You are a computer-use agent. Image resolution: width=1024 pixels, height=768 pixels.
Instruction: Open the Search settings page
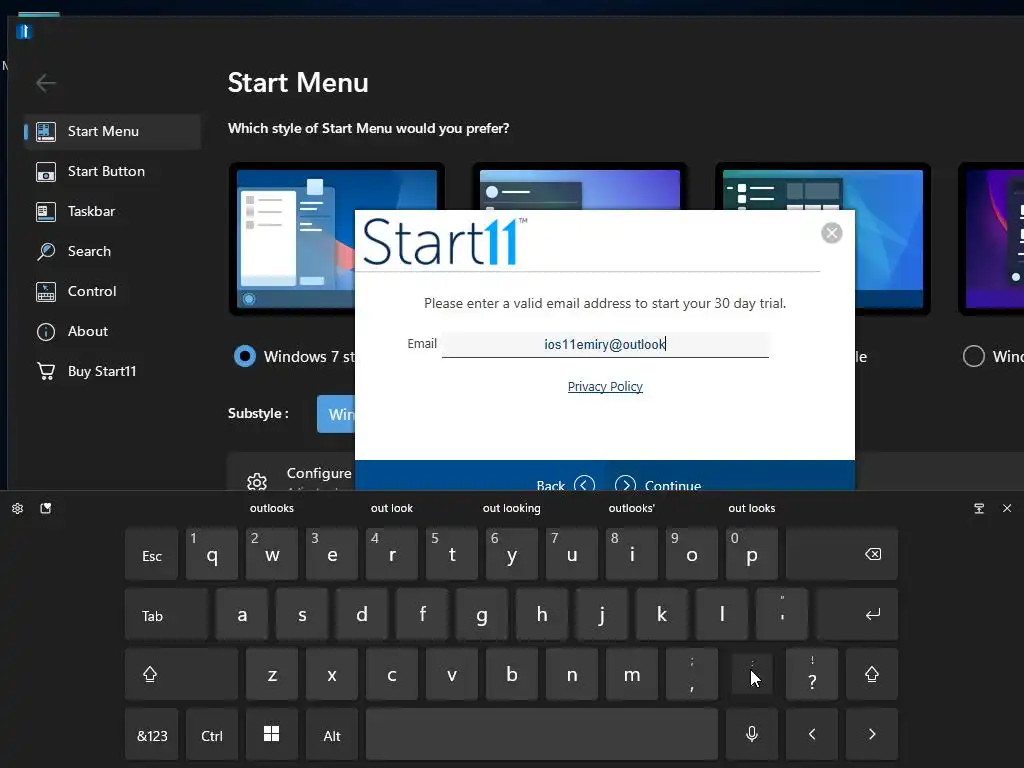click(x=112, y=251)
